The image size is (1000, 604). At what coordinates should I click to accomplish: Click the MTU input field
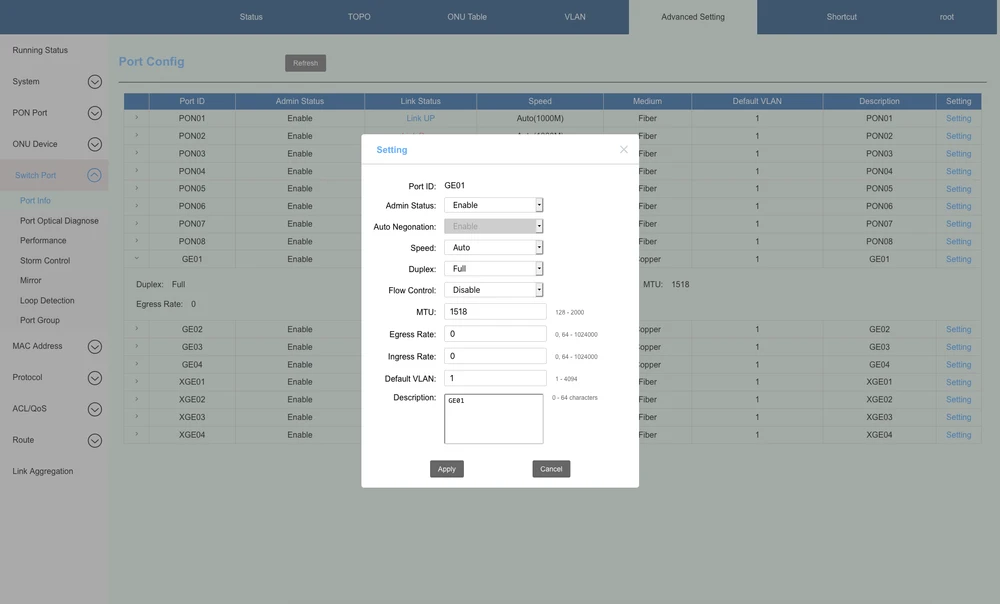tap(495, 312)
